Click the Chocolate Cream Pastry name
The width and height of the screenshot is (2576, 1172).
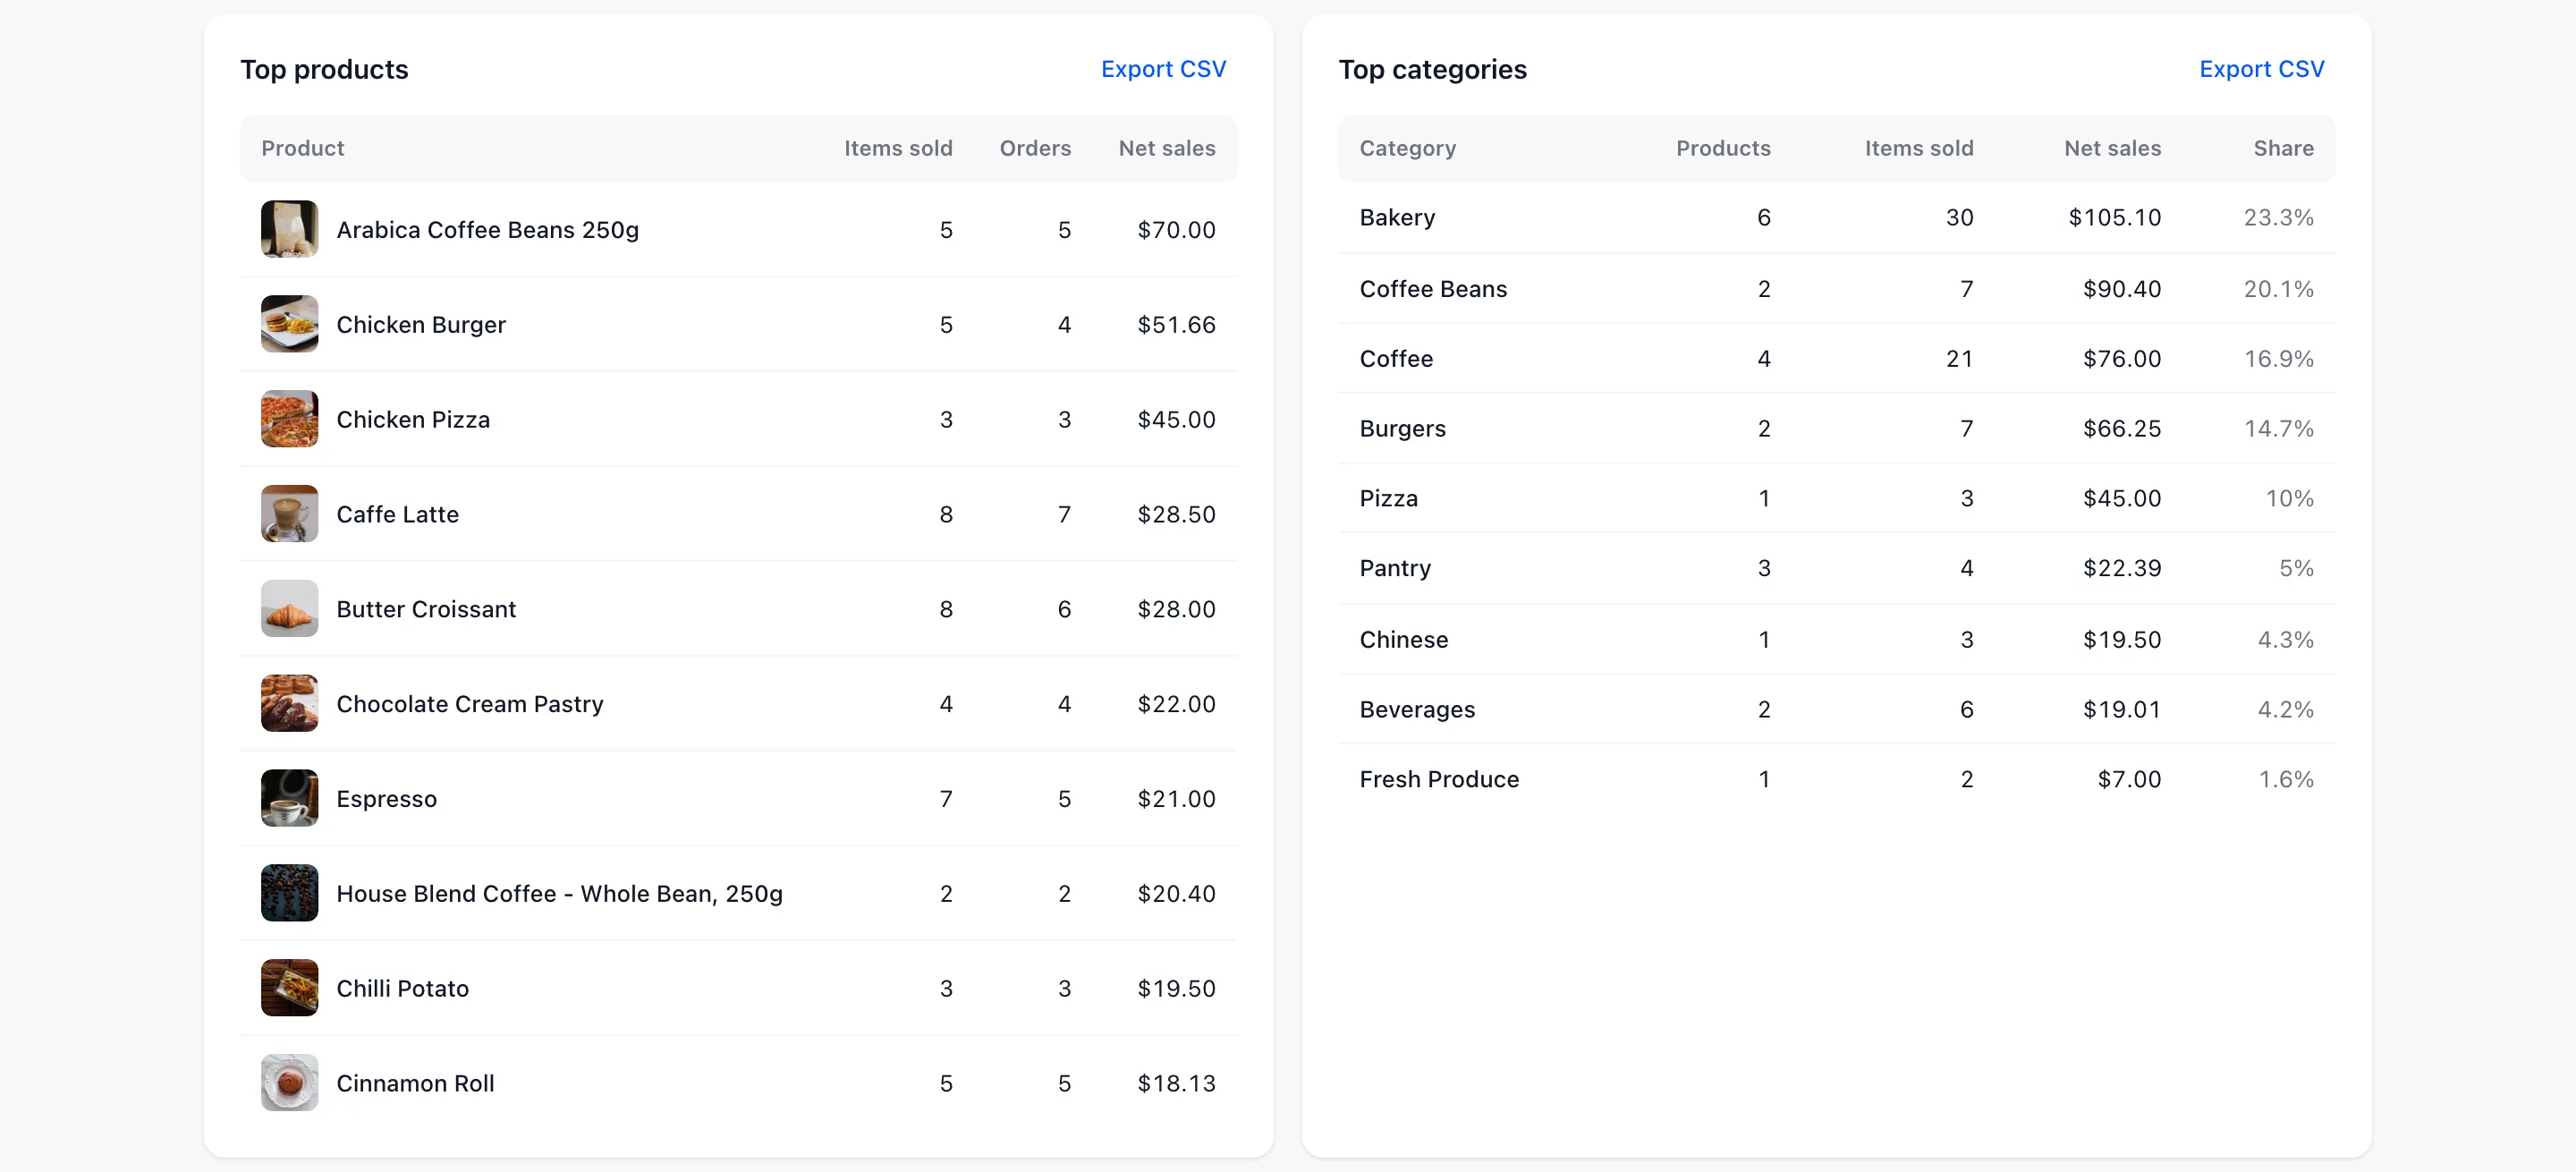coord(469,704)
